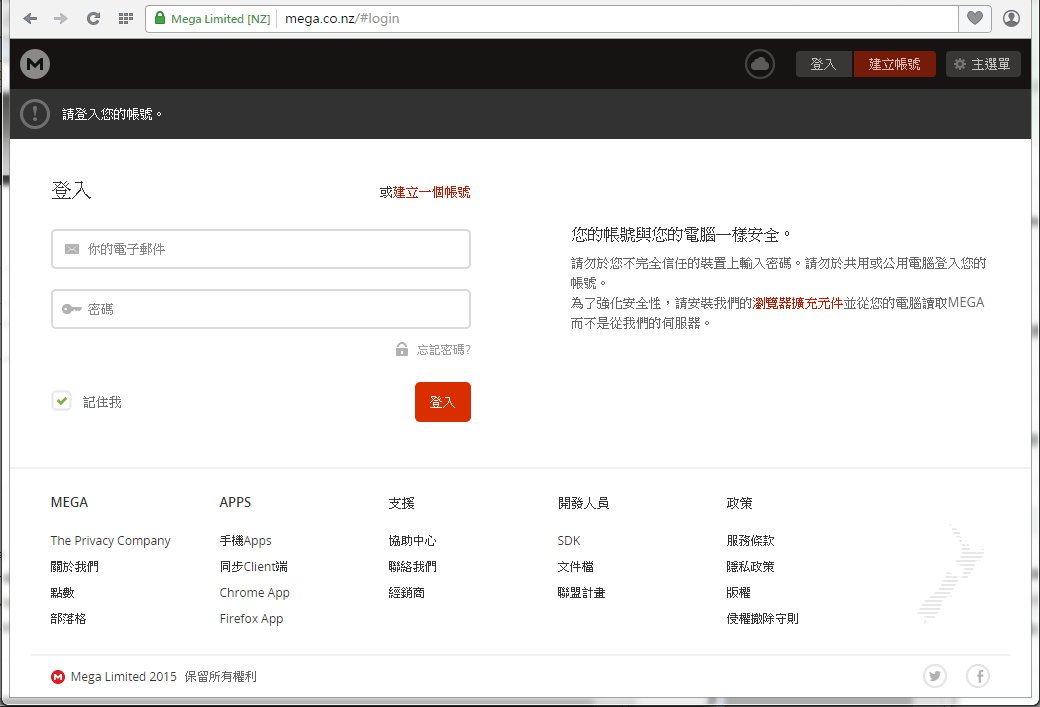Click the exclamation notice icon

pyautogui.click(x=35, y=114)
